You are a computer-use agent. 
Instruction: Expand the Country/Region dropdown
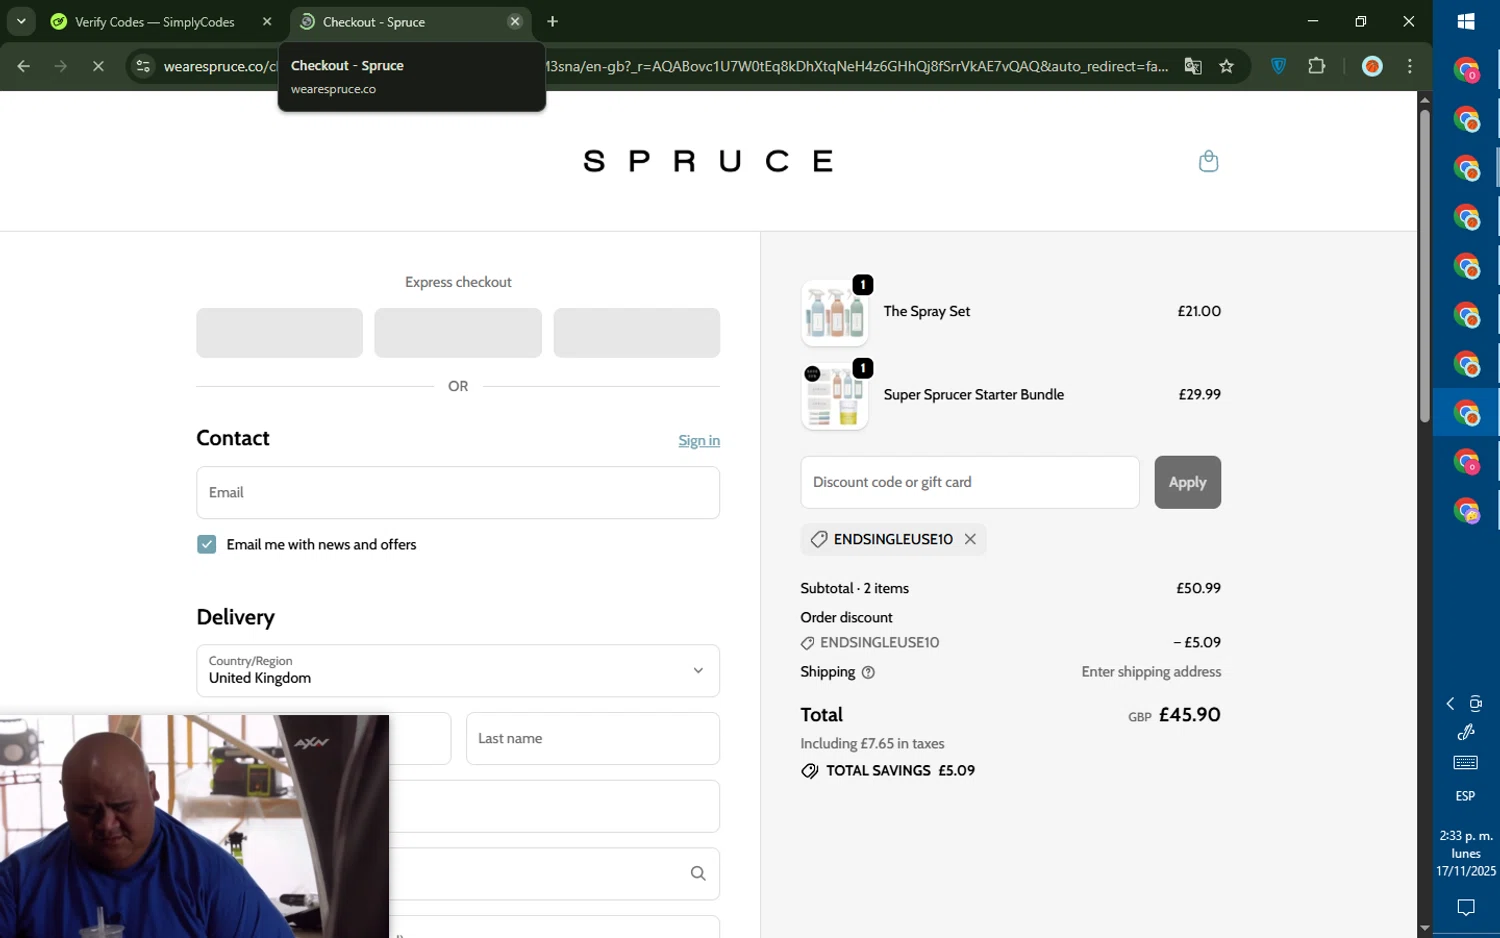tap(458, 671)
